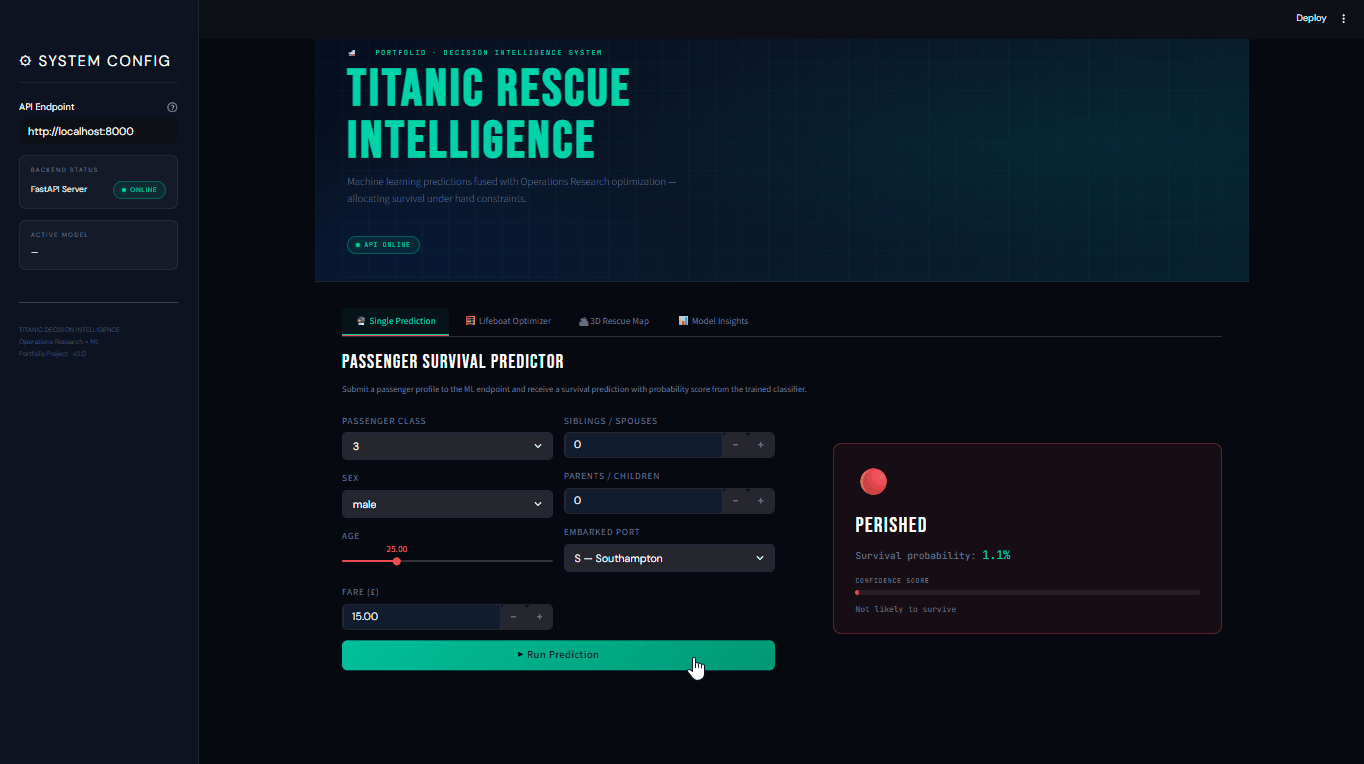The height and width of the screenshot is (764, 1364).
Task: Increase Parents / Children with plus
Action: [x=761, y=501]
